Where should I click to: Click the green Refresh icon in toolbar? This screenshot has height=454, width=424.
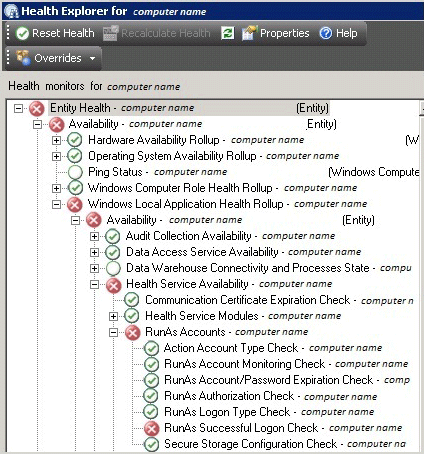tap(228, 33)
